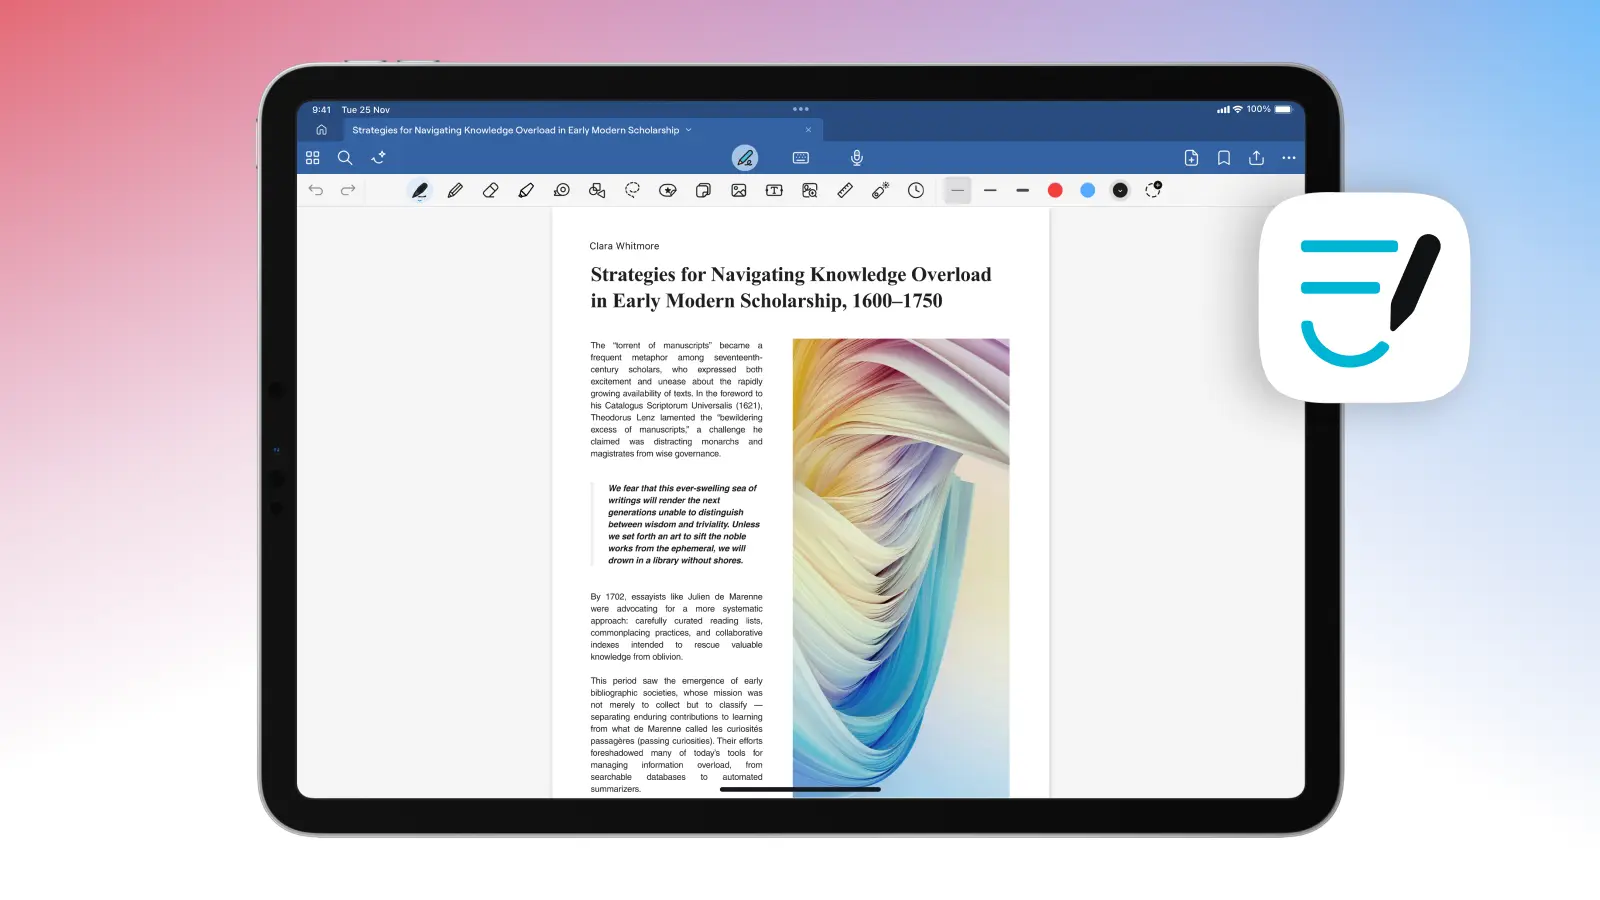This screenshot has height=900, width=1600.
Task: Go to the home library tab
Action: click(x=321, y=130)
